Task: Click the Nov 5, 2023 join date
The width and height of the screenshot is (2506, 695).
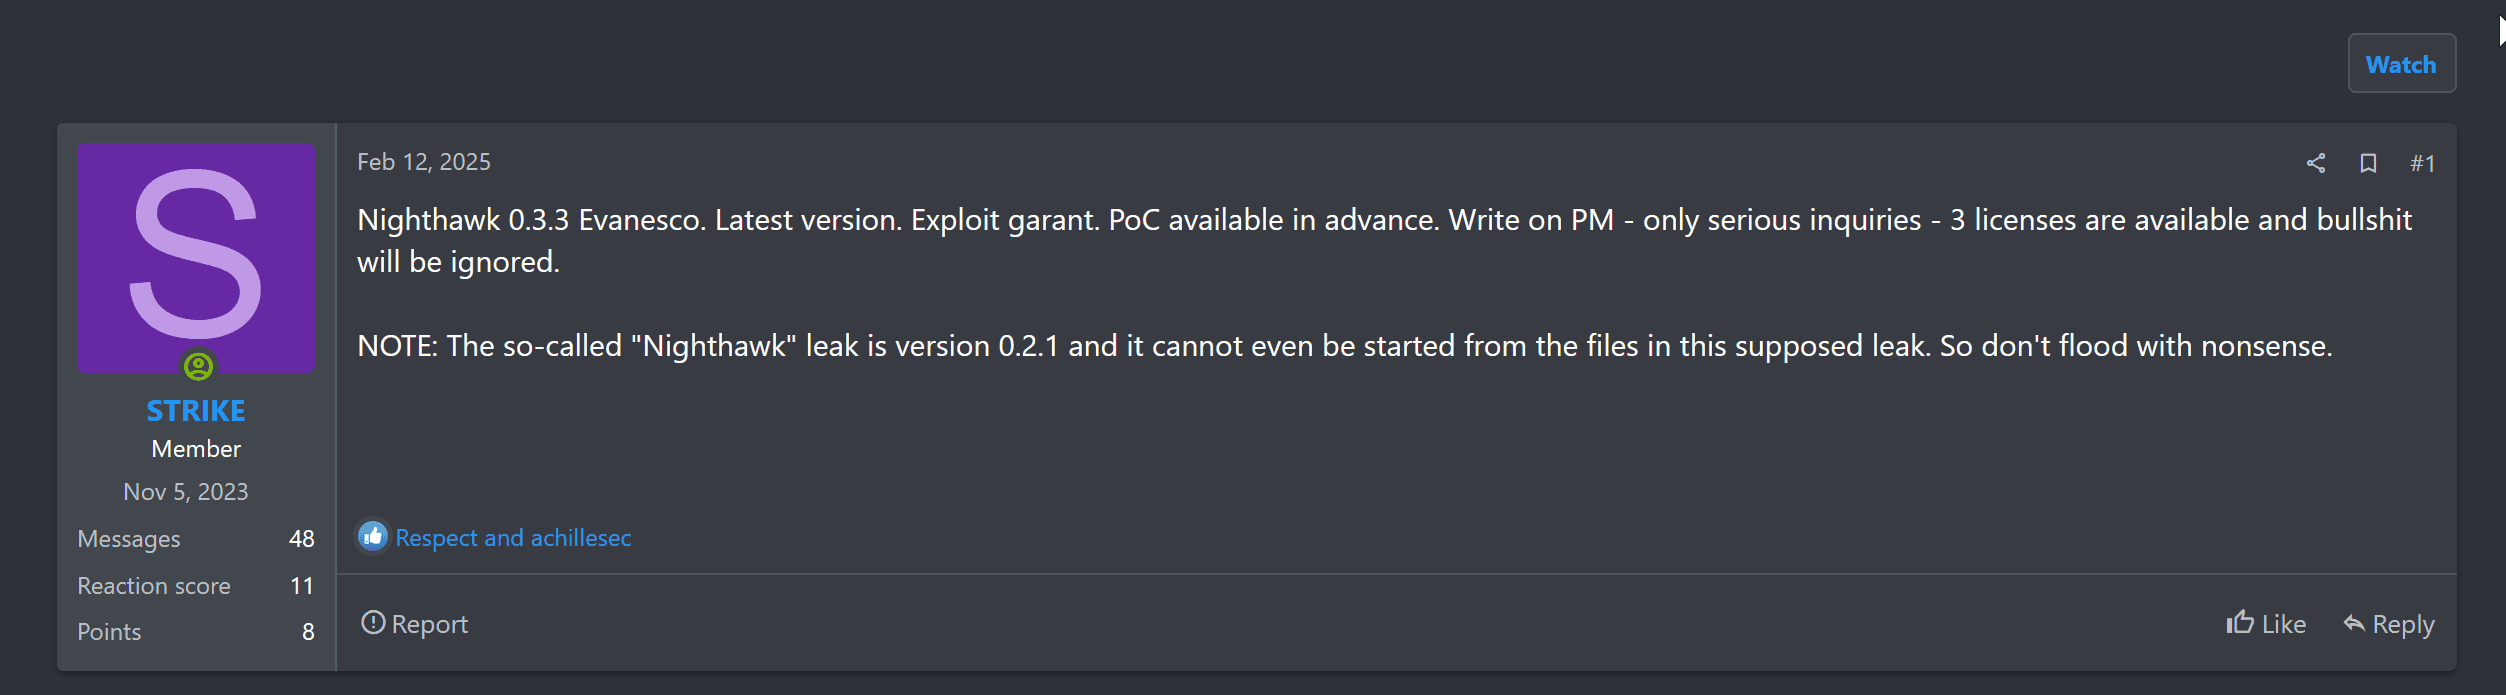Action: click(186, 492)
